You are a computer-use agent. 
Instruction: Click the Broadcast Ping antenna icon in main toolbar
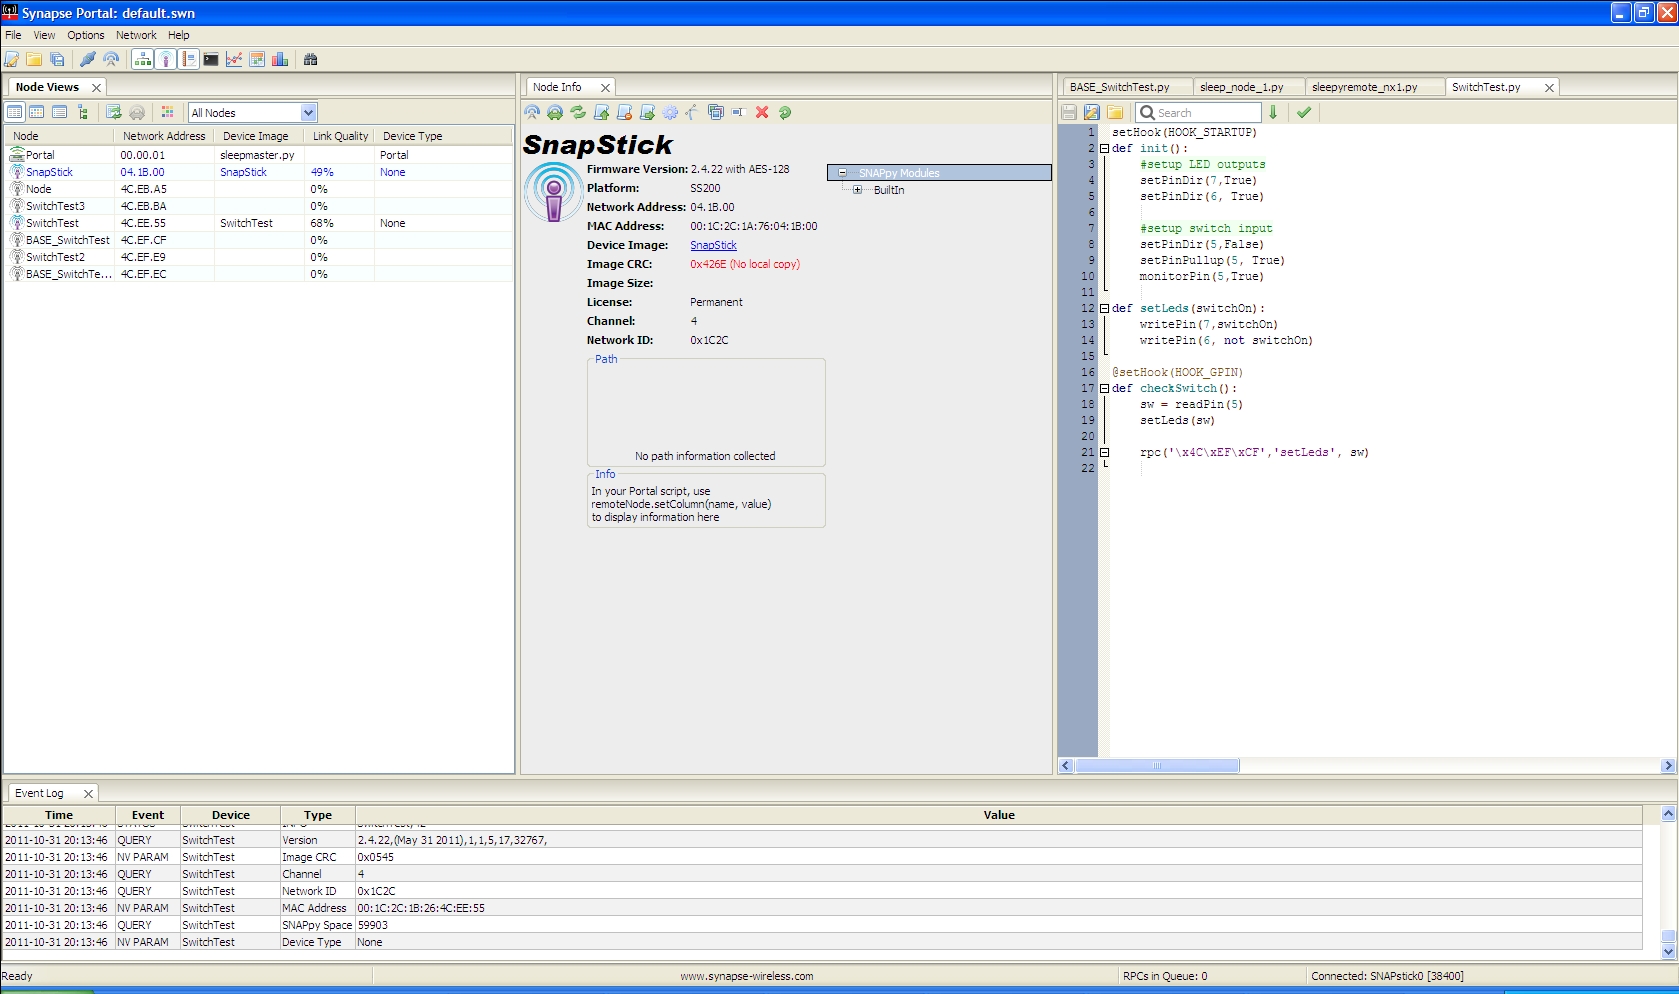(111, 60)
